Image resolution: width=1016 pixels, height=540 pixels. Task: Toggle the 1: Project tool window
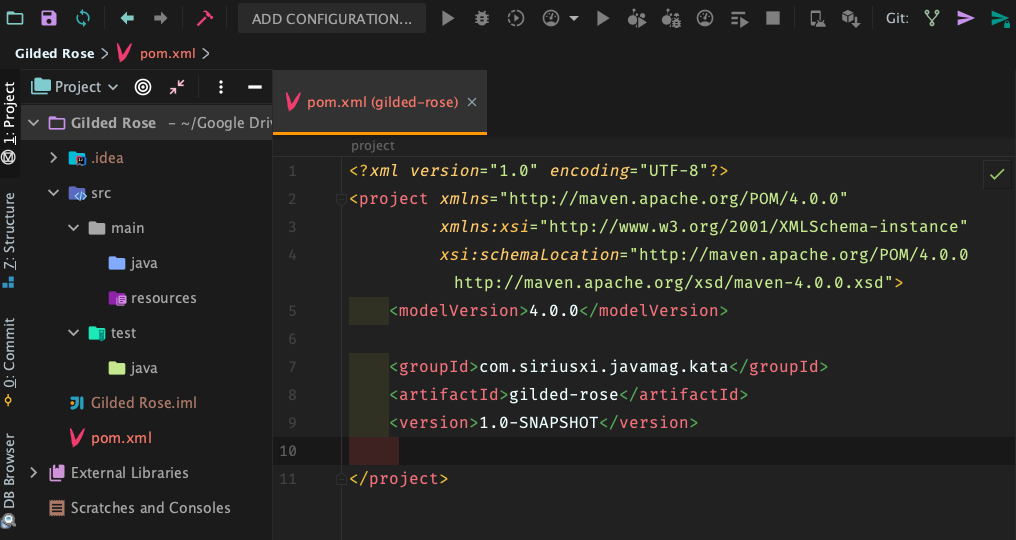click(x=9, y=121)
